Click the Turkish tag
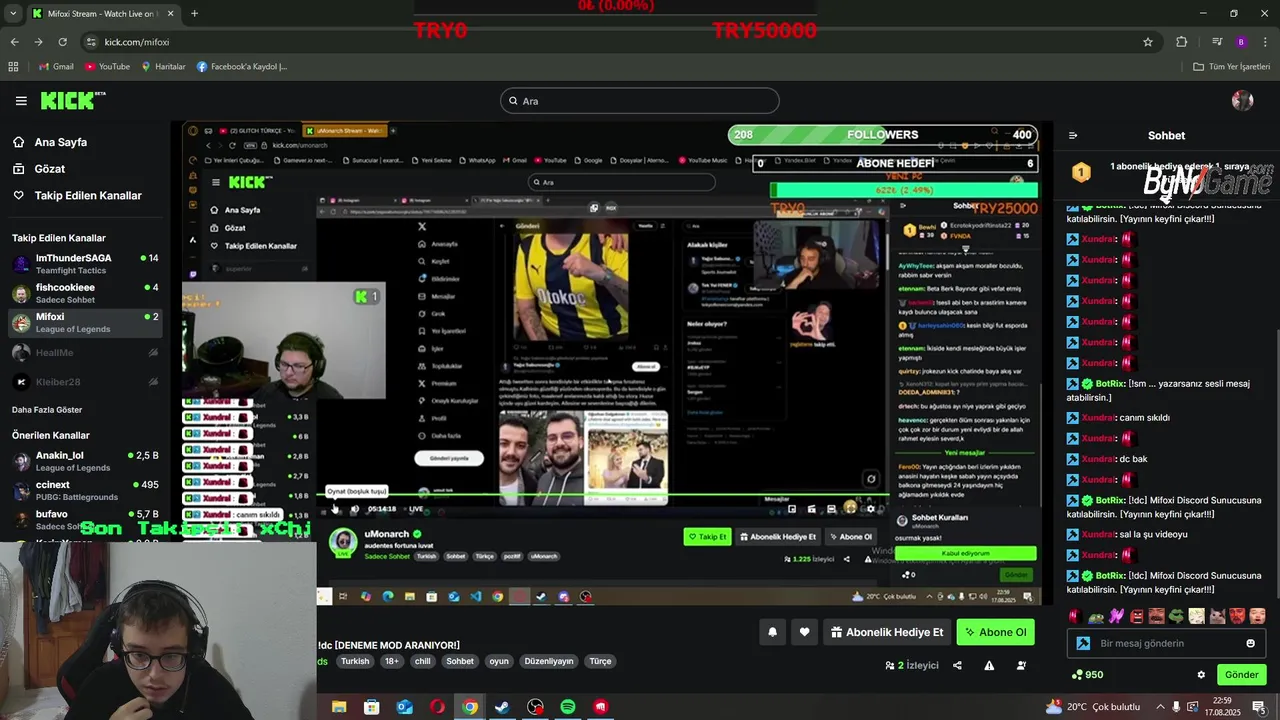The height and width of the screenshot is (720, 1280). pos(355,661)
